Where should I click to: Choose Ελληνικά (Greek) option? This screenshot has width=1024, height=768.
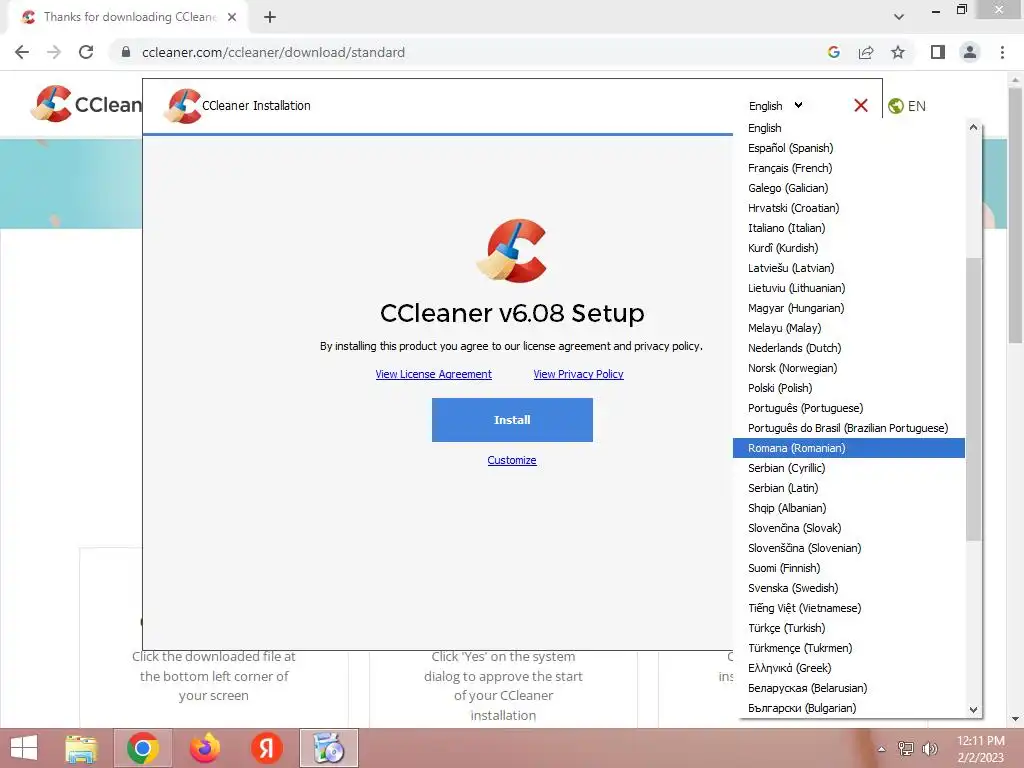tap(848, 668)
